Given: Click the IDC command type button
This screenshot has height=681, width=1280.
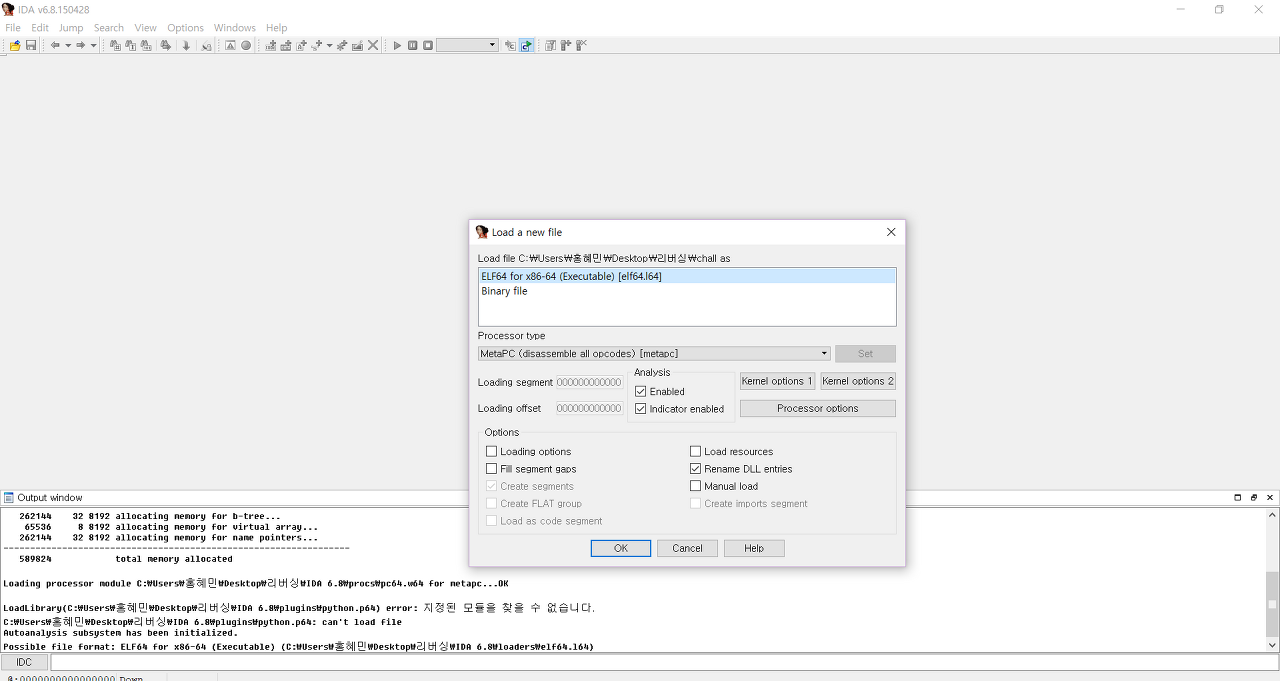Looking at the screenshot, I should pos(24,662).
